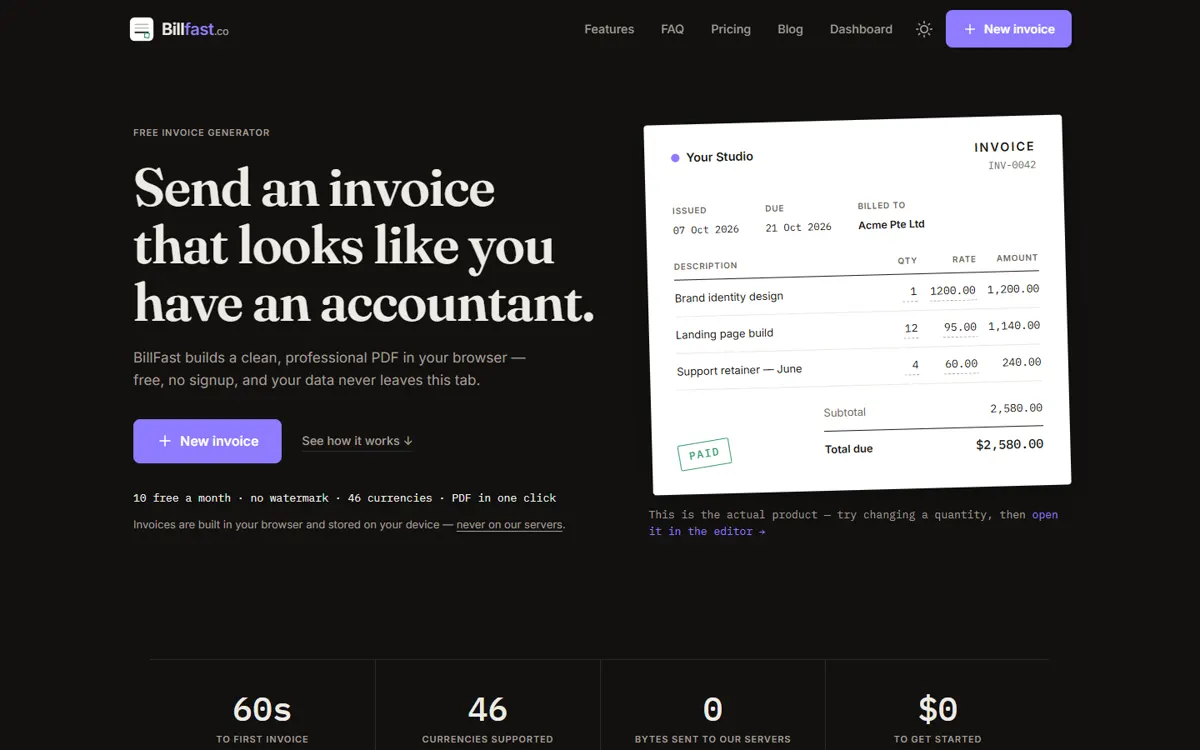Click the main hero headline
The width and height of the screenshot is (1200, 750).
click(x=364, y=246)
